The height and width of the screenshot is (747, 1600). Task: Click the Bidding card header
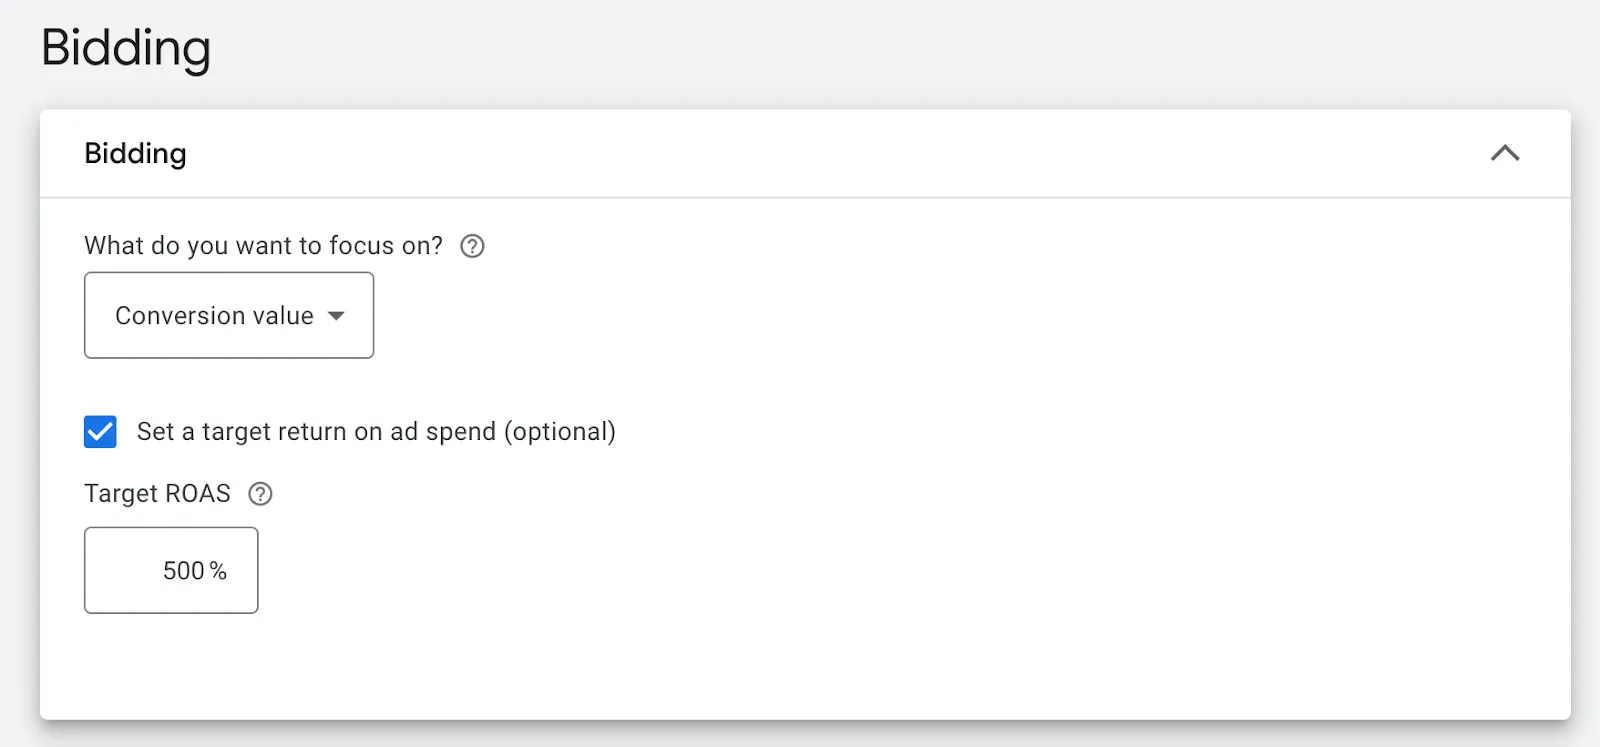point(134,153)
